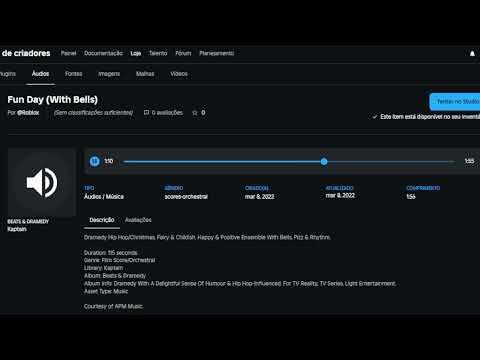The height and width of the screenshot is (360, 480).
Task: Switch to the Vídeos tab
Action: click(179, 74)
